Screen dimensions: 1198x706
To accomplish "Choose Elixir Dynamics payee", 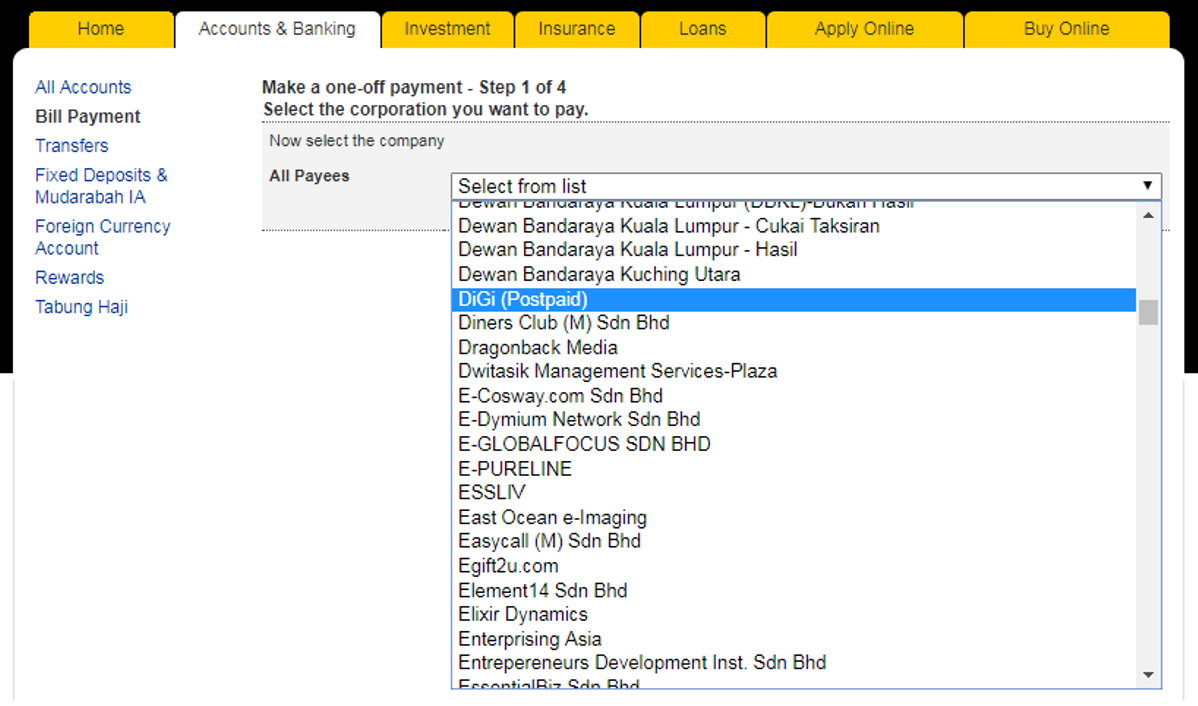I will (794, 614).
